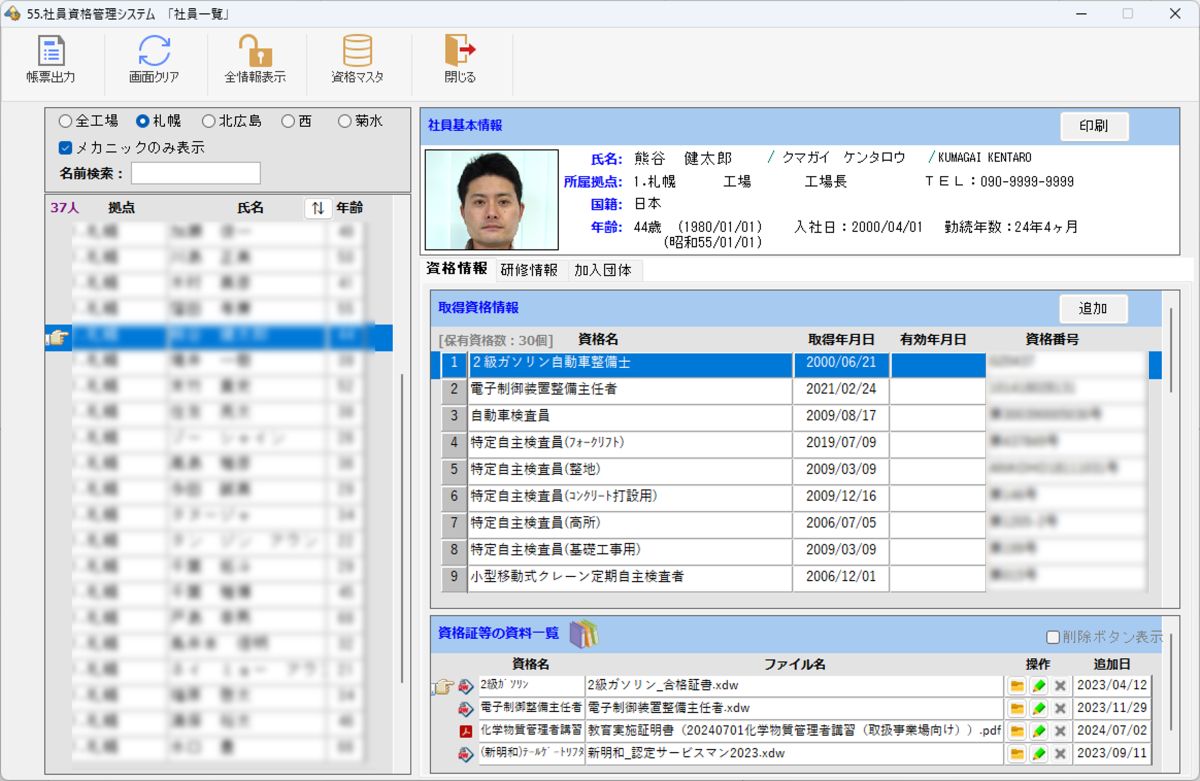Viewport: 1200px width, 781px height.
Task: Click the 印刷 print button
Action: (1094, 126)
